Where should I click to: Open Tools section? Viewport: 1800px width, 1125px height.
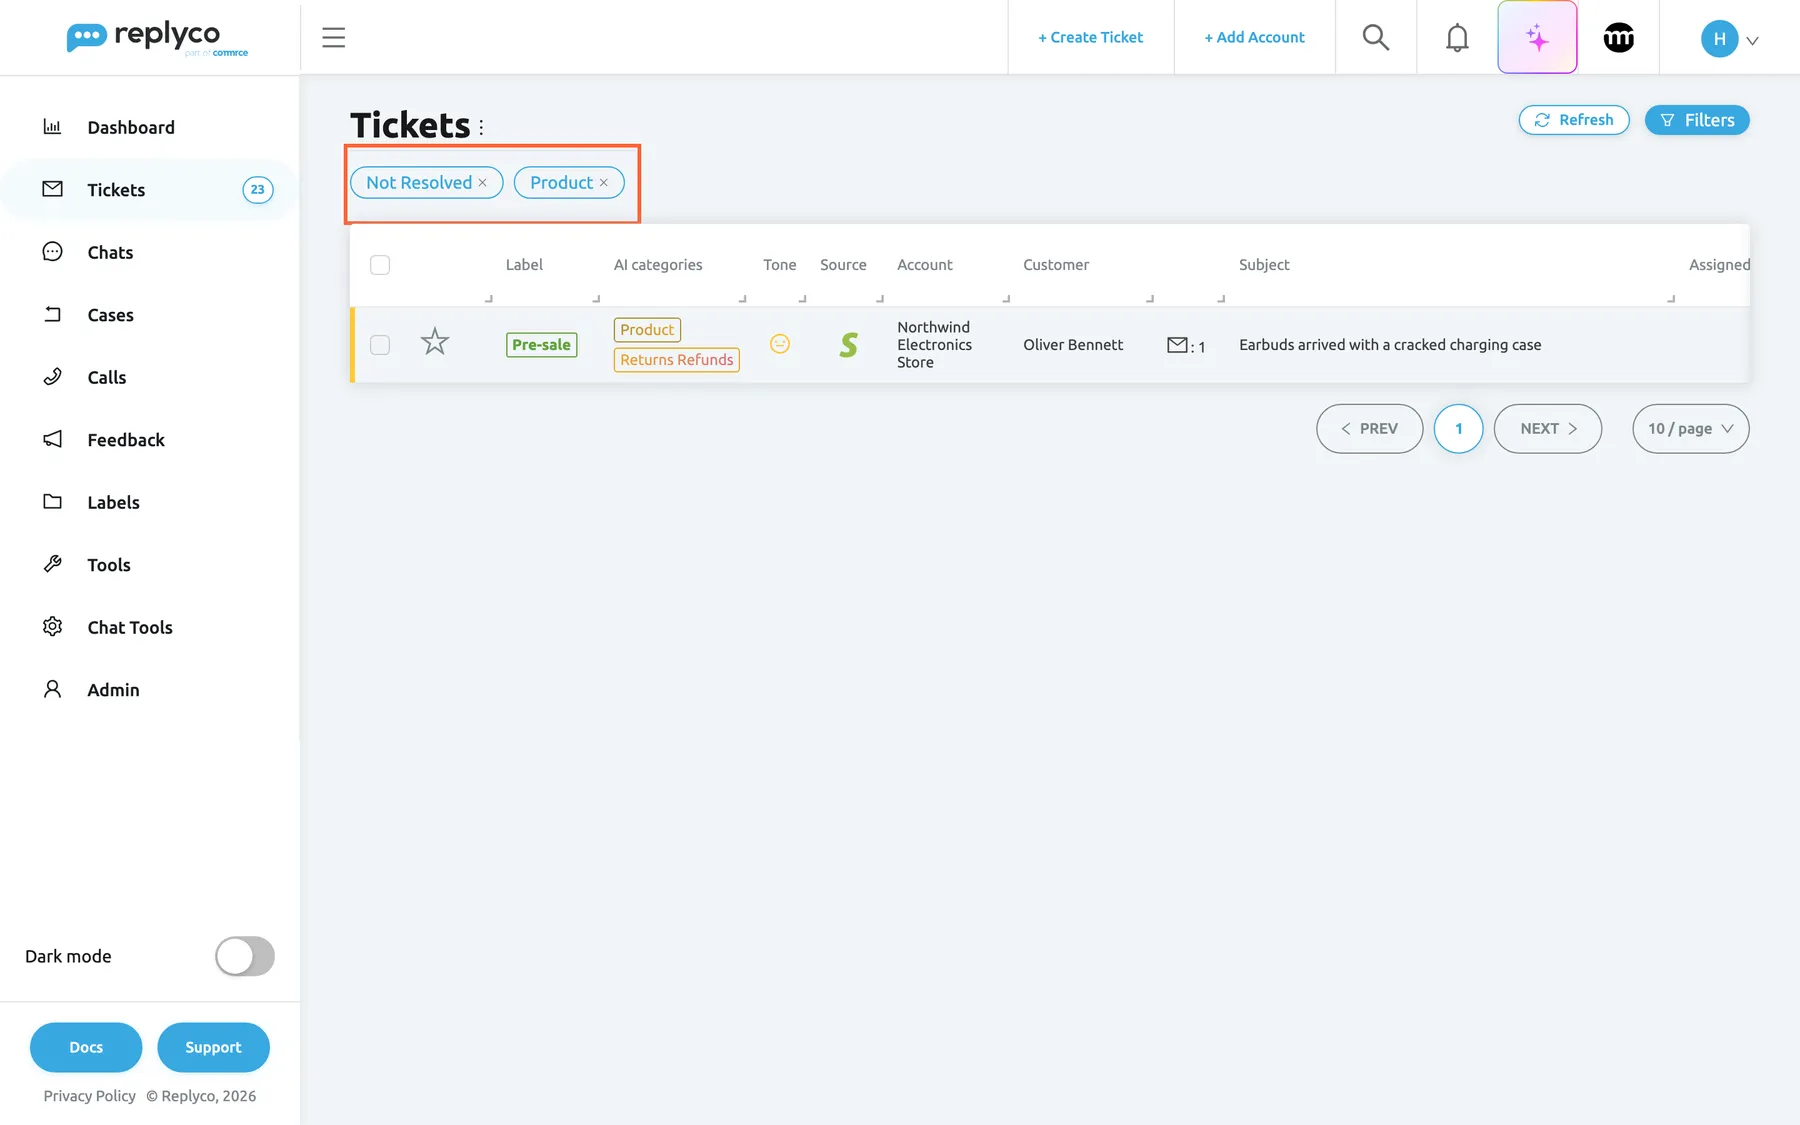pyautogui.click(x=109, y=565)
